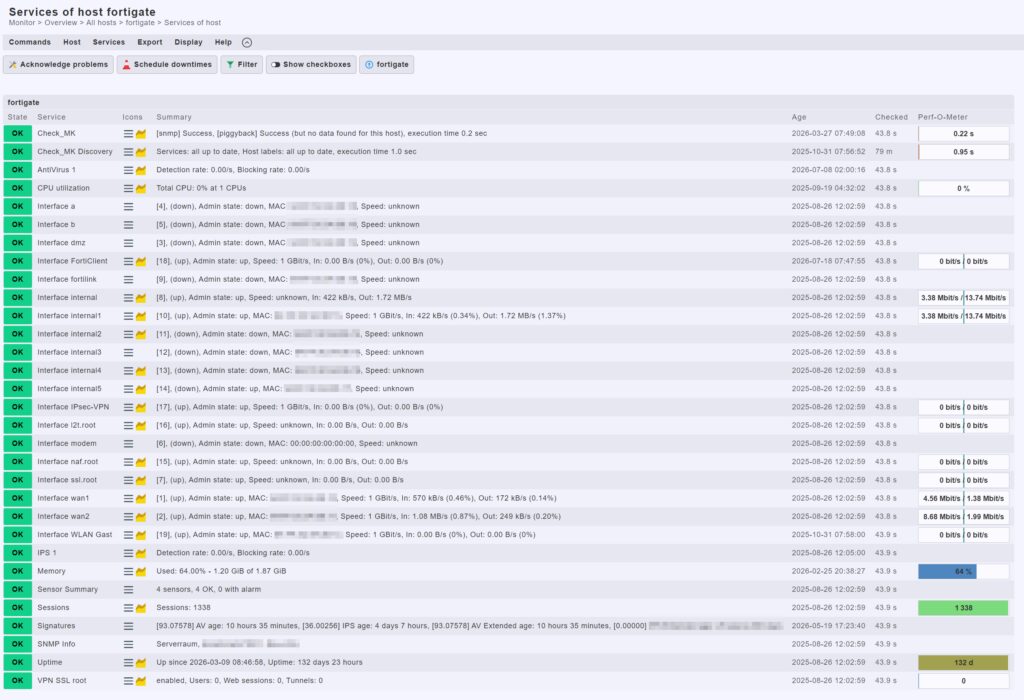The height and width of the screenshot is (700, 1024).
Task: Open the Commands menu
Action: (x=29, y=42)
